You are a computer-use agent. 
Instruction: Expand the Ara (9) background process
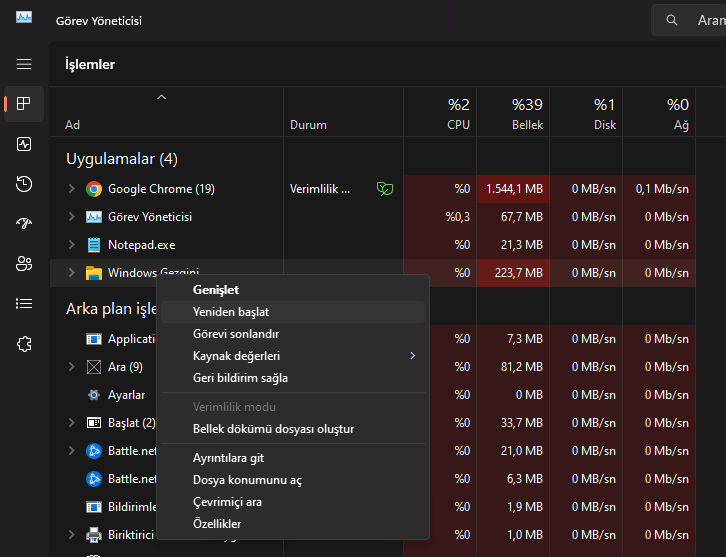pos(71,367)
